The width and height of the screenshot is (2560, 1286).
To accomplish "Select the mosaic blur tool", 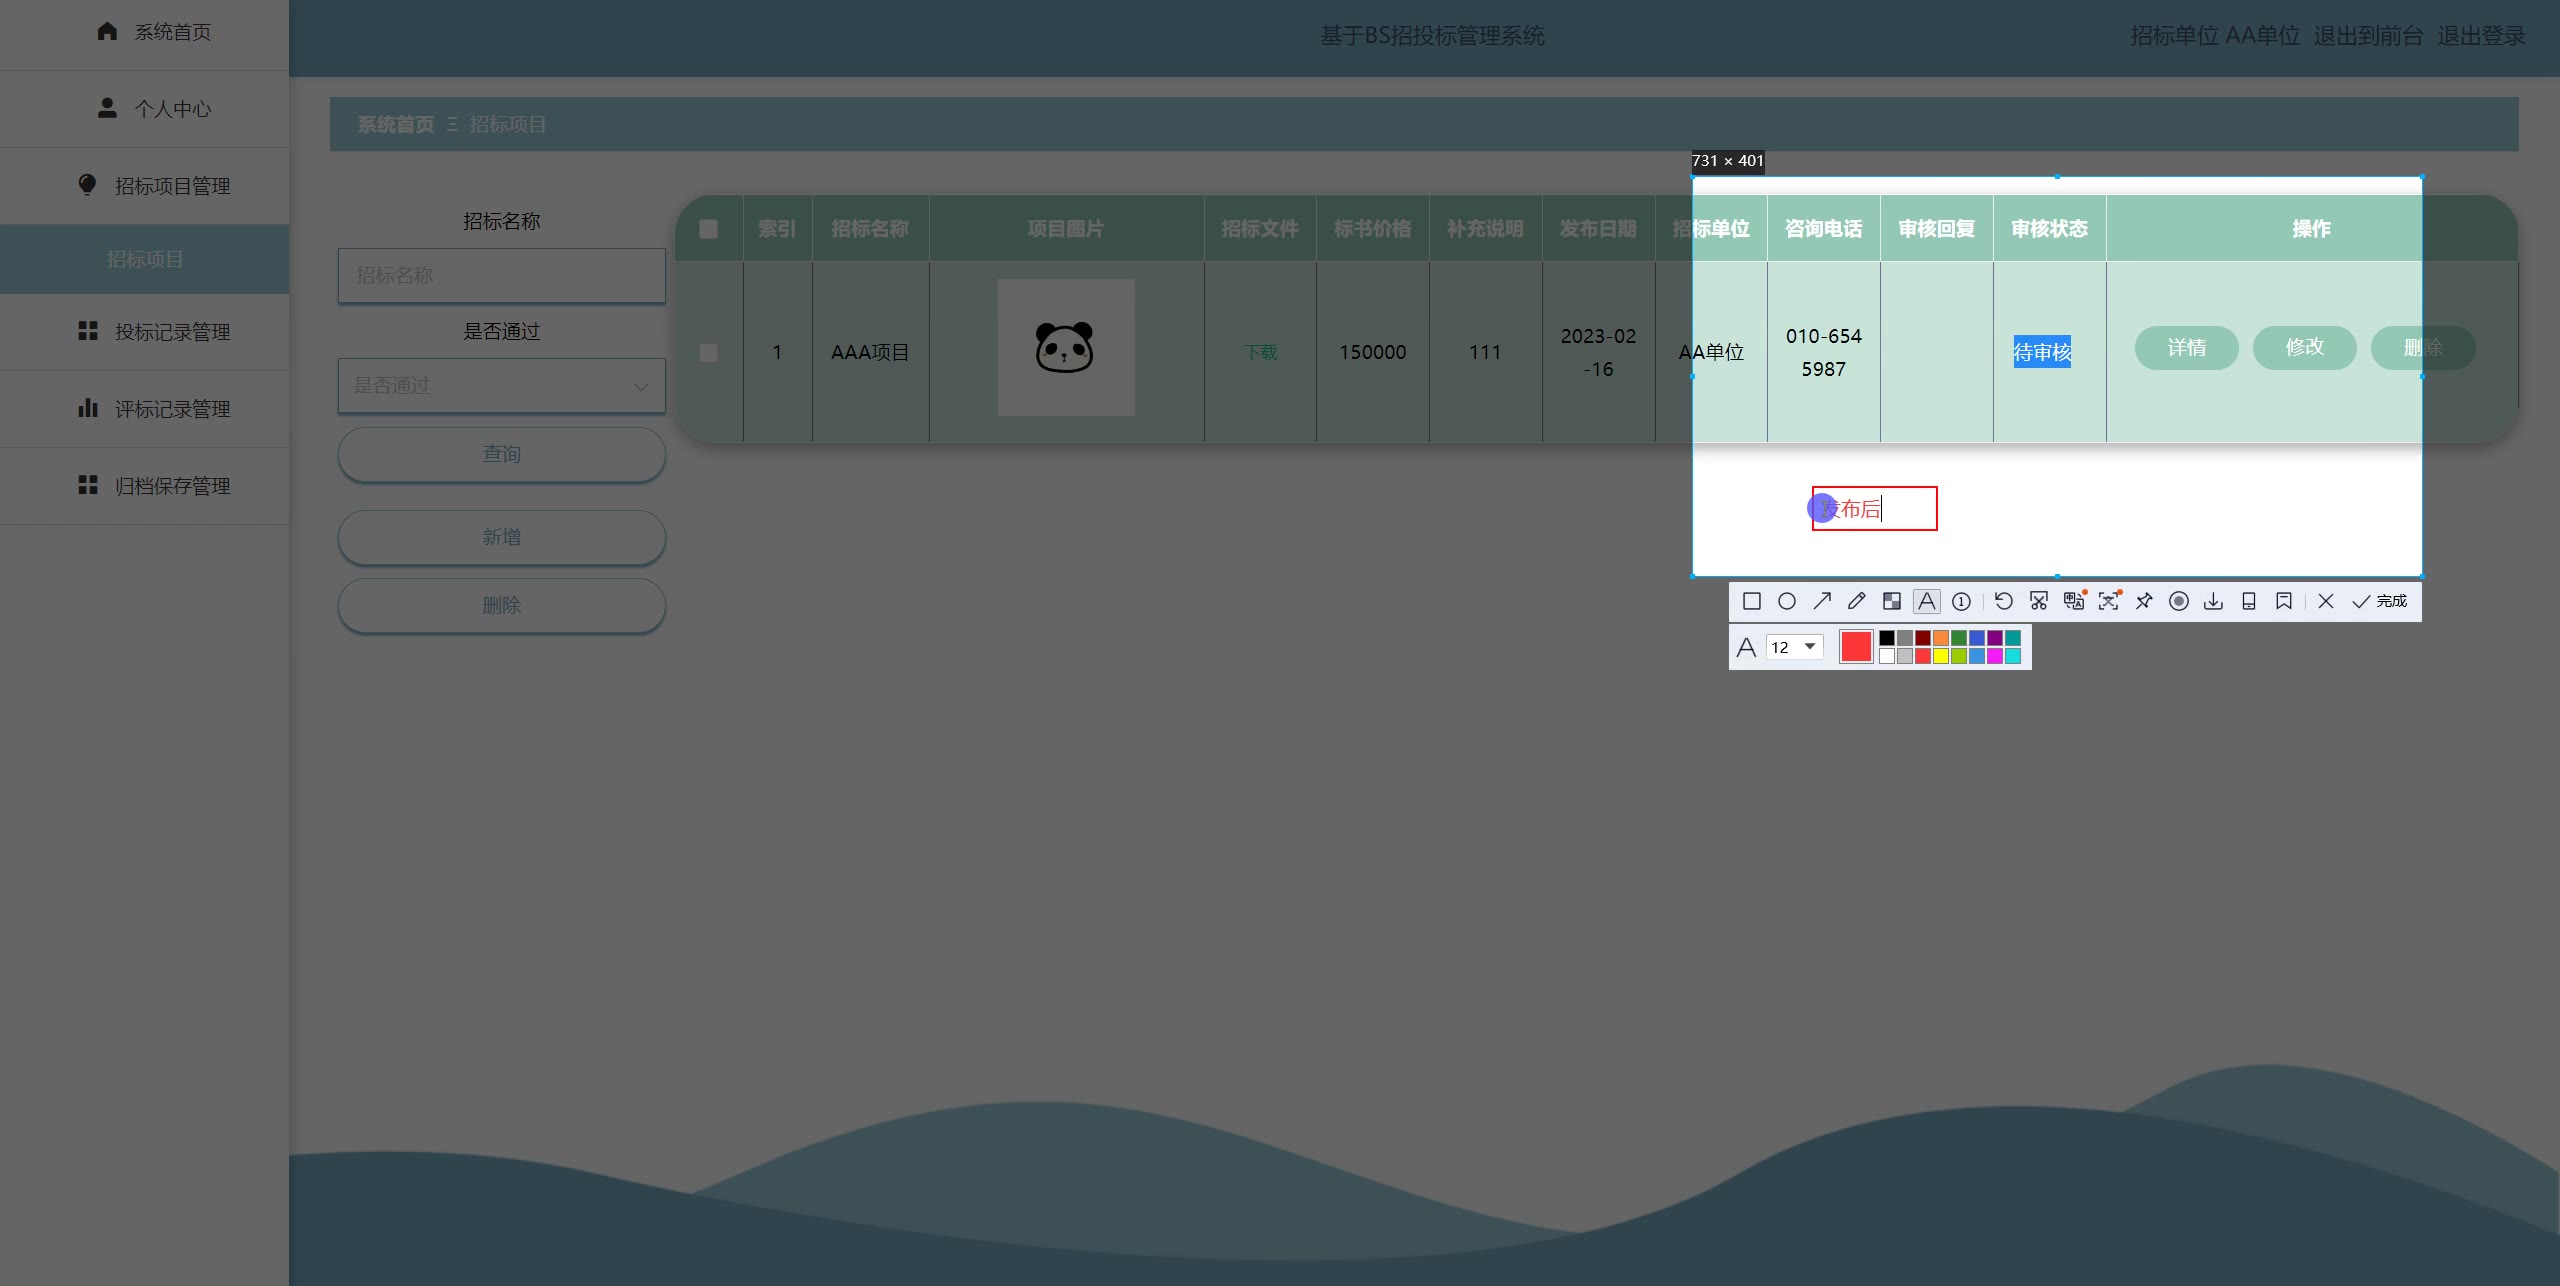I will click(1891, 601).
